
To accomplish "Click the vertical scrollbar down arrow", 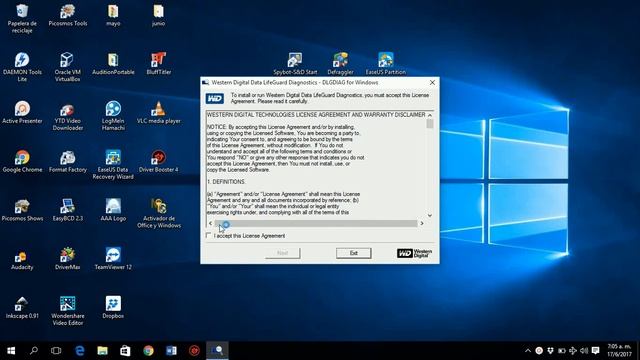I will coord(430,215).
